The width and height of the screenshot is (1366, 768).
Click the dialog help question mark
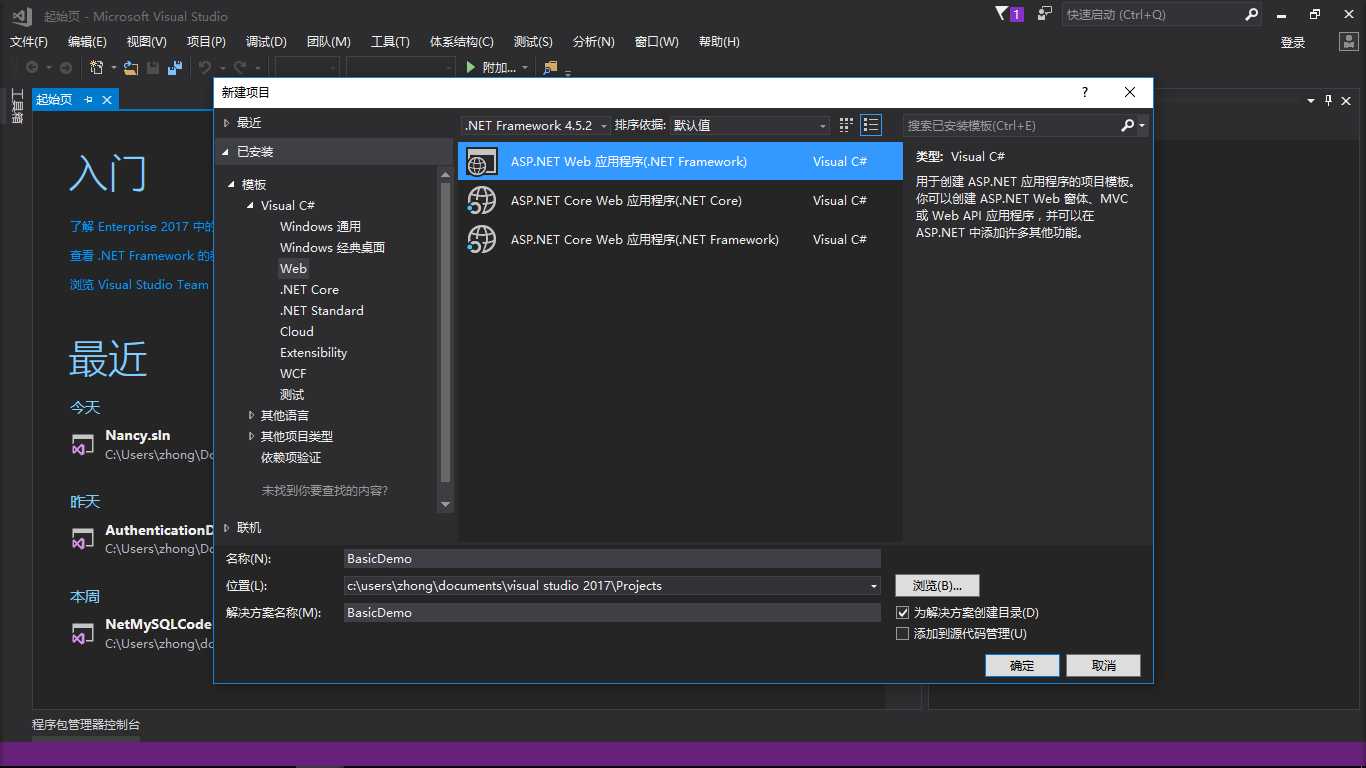(x=1085, y=92)
